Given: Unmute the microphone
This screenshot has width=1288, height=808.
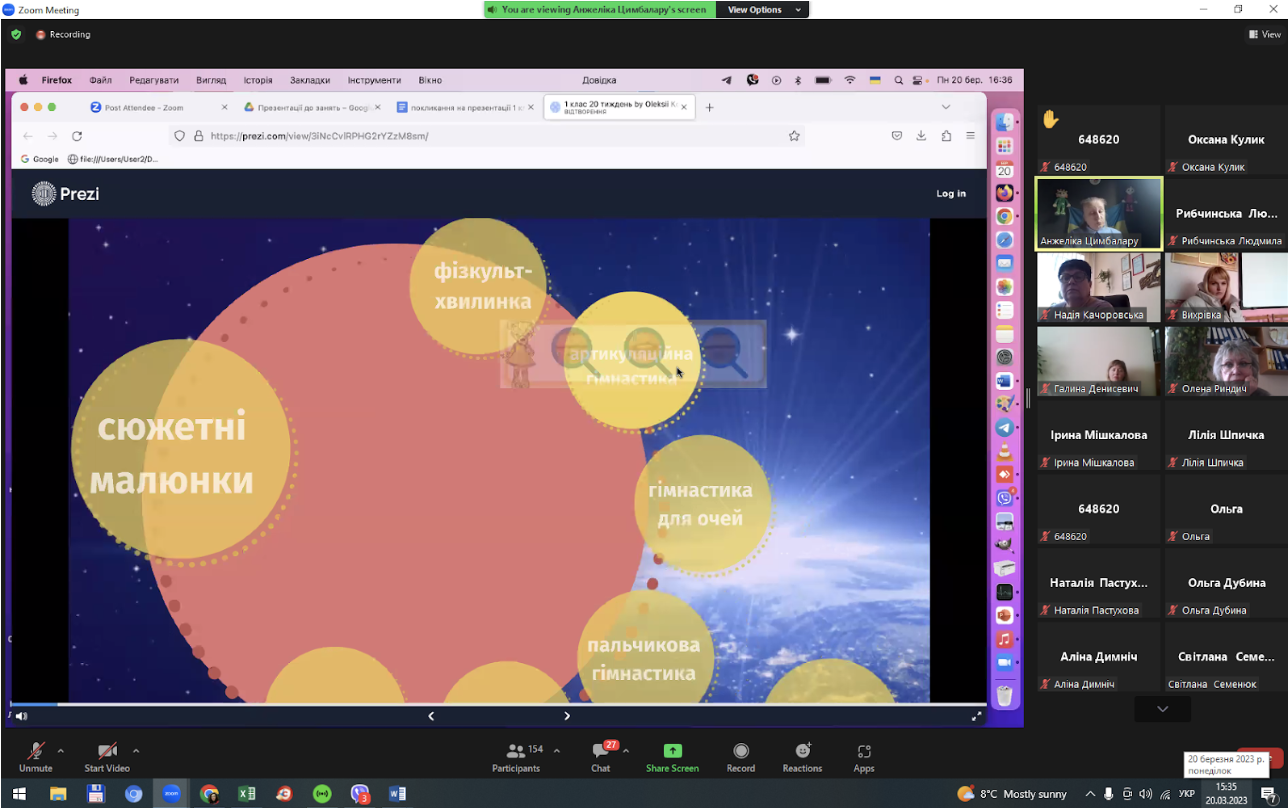Looking at the screenshot, I should pyautogui.click(x=35, y=757).
